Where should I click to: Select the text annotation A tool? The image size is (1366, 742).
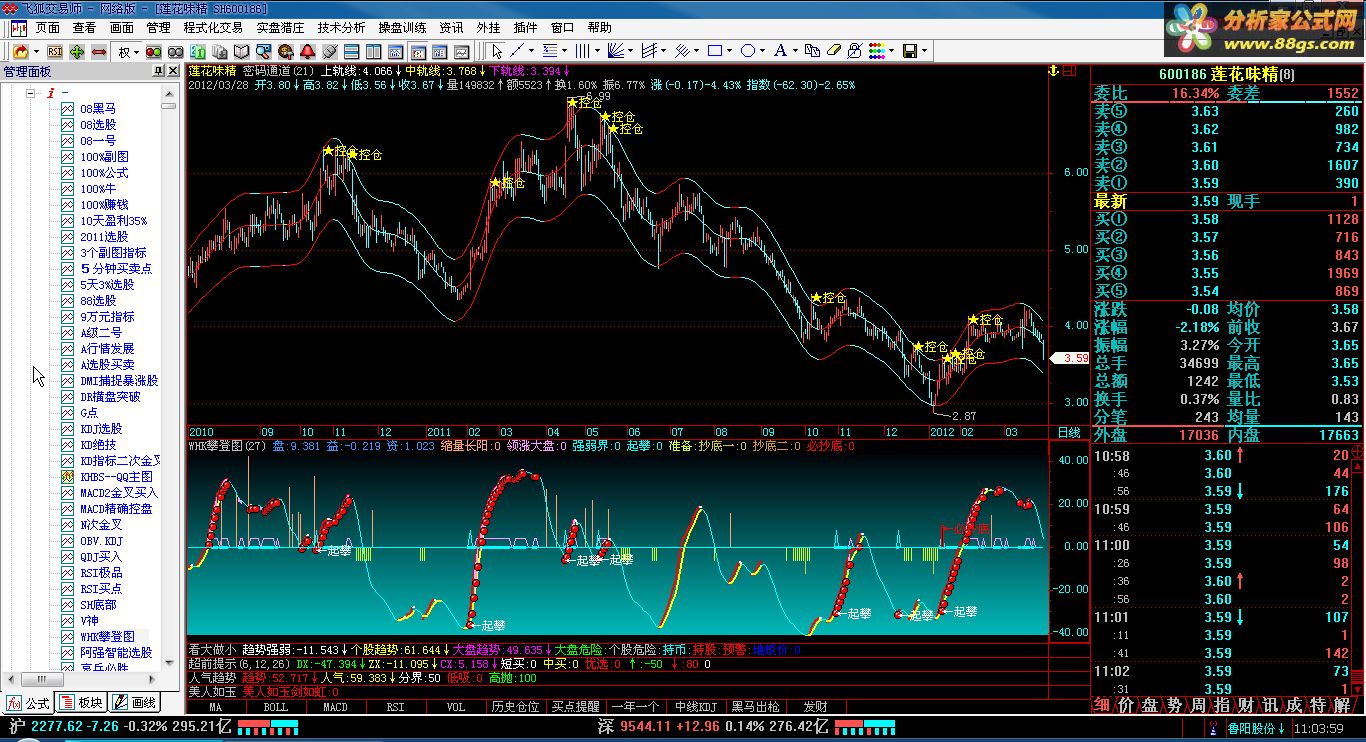point(780,51)
